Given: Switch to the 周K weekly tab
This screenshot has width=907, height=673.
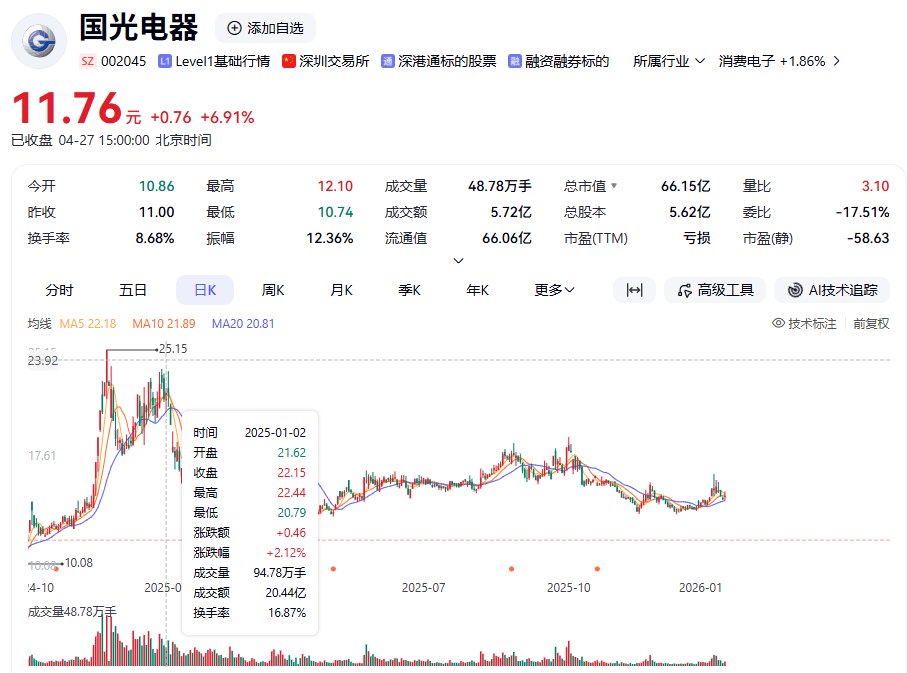Looking at the screenshot, I should [x=272, y=289].
